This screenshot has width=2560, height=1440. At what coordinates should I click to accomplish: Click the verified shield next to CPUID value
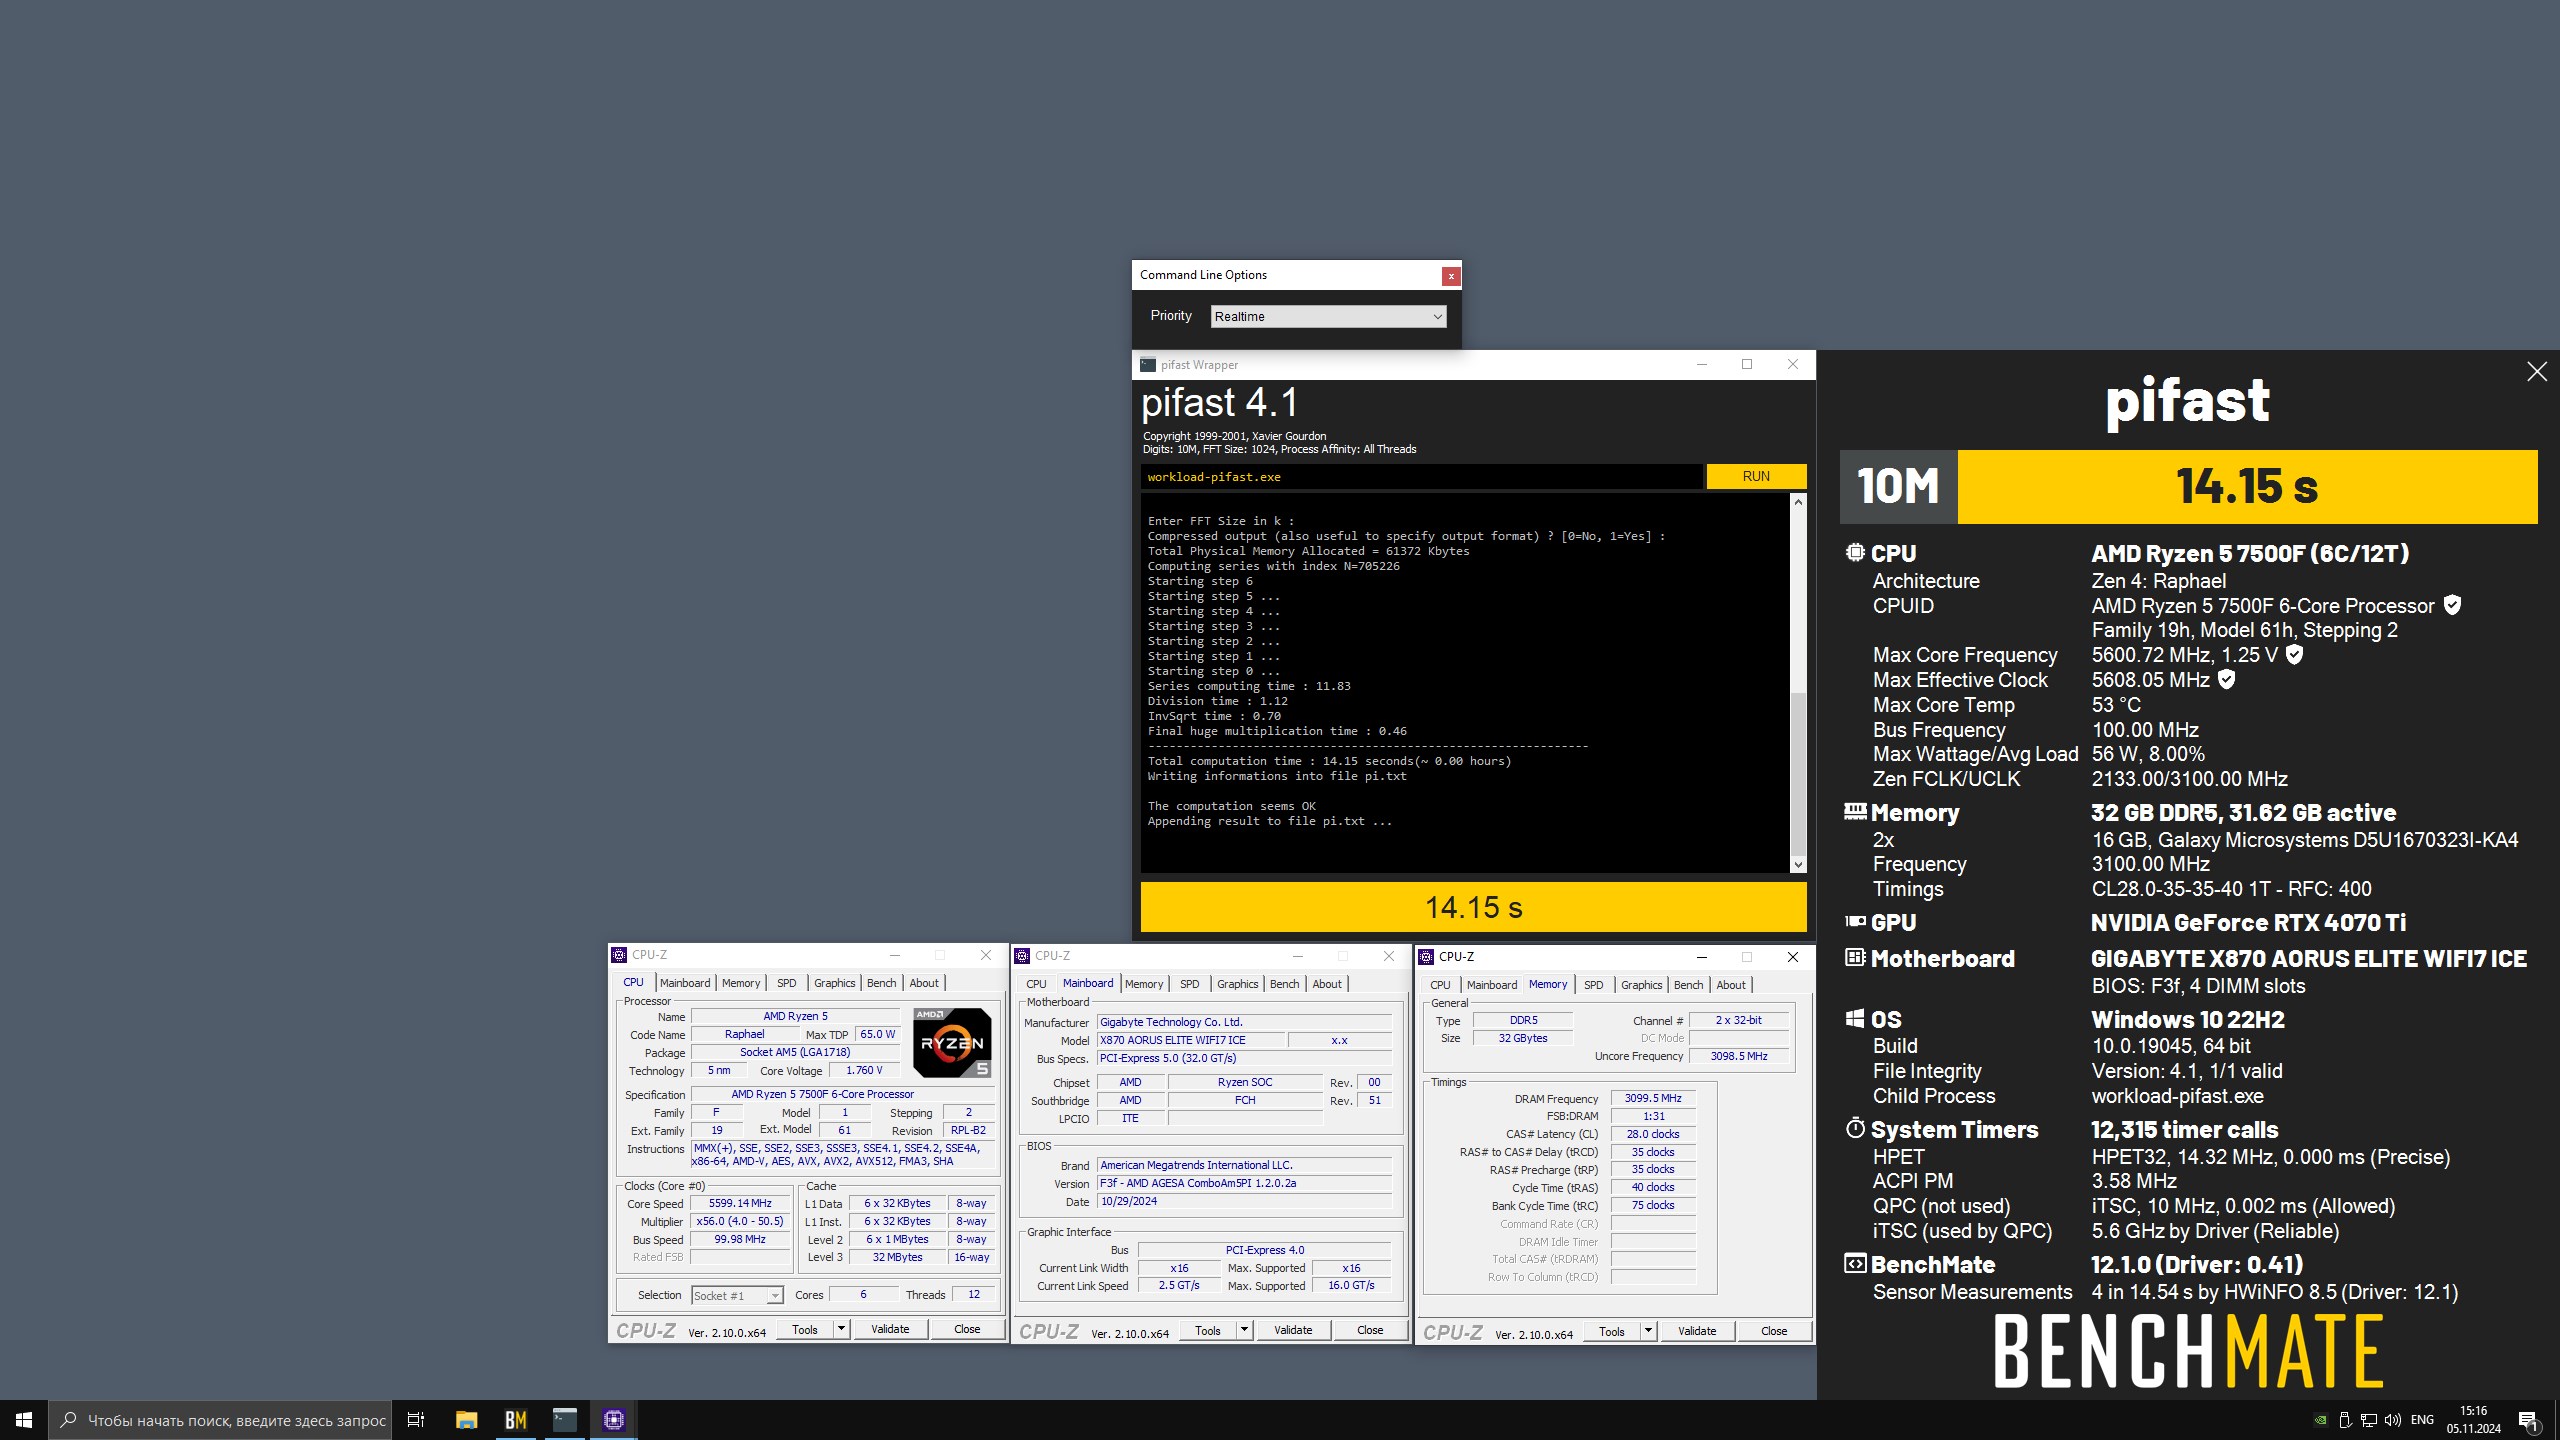tap(2452, 605)
